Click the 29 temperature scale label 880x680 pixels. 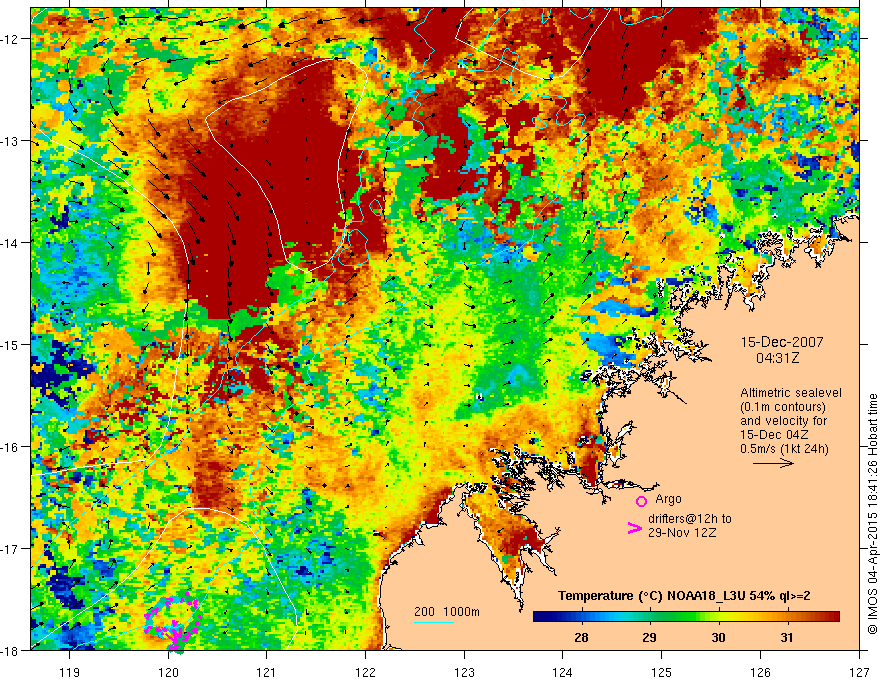tap(649, 637)
